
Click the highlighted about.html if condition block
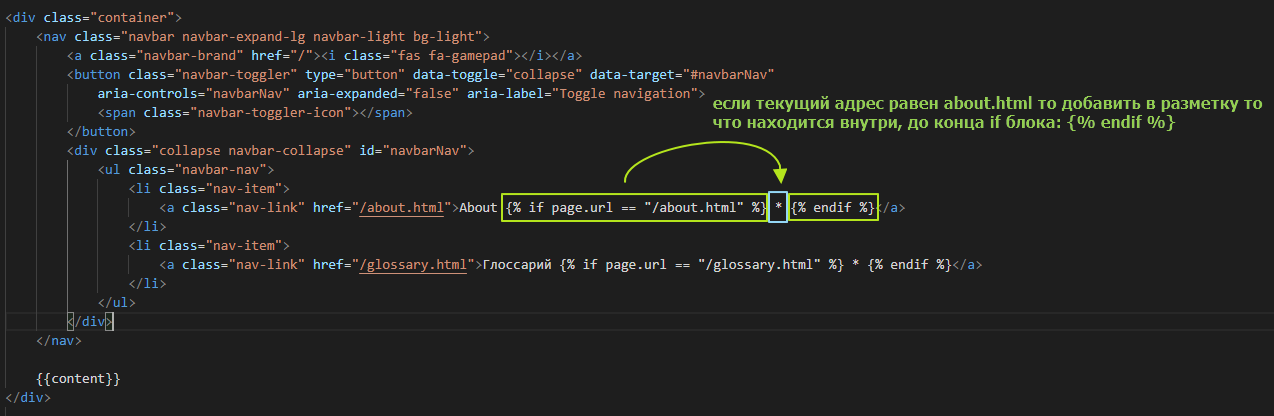point(634,208)
